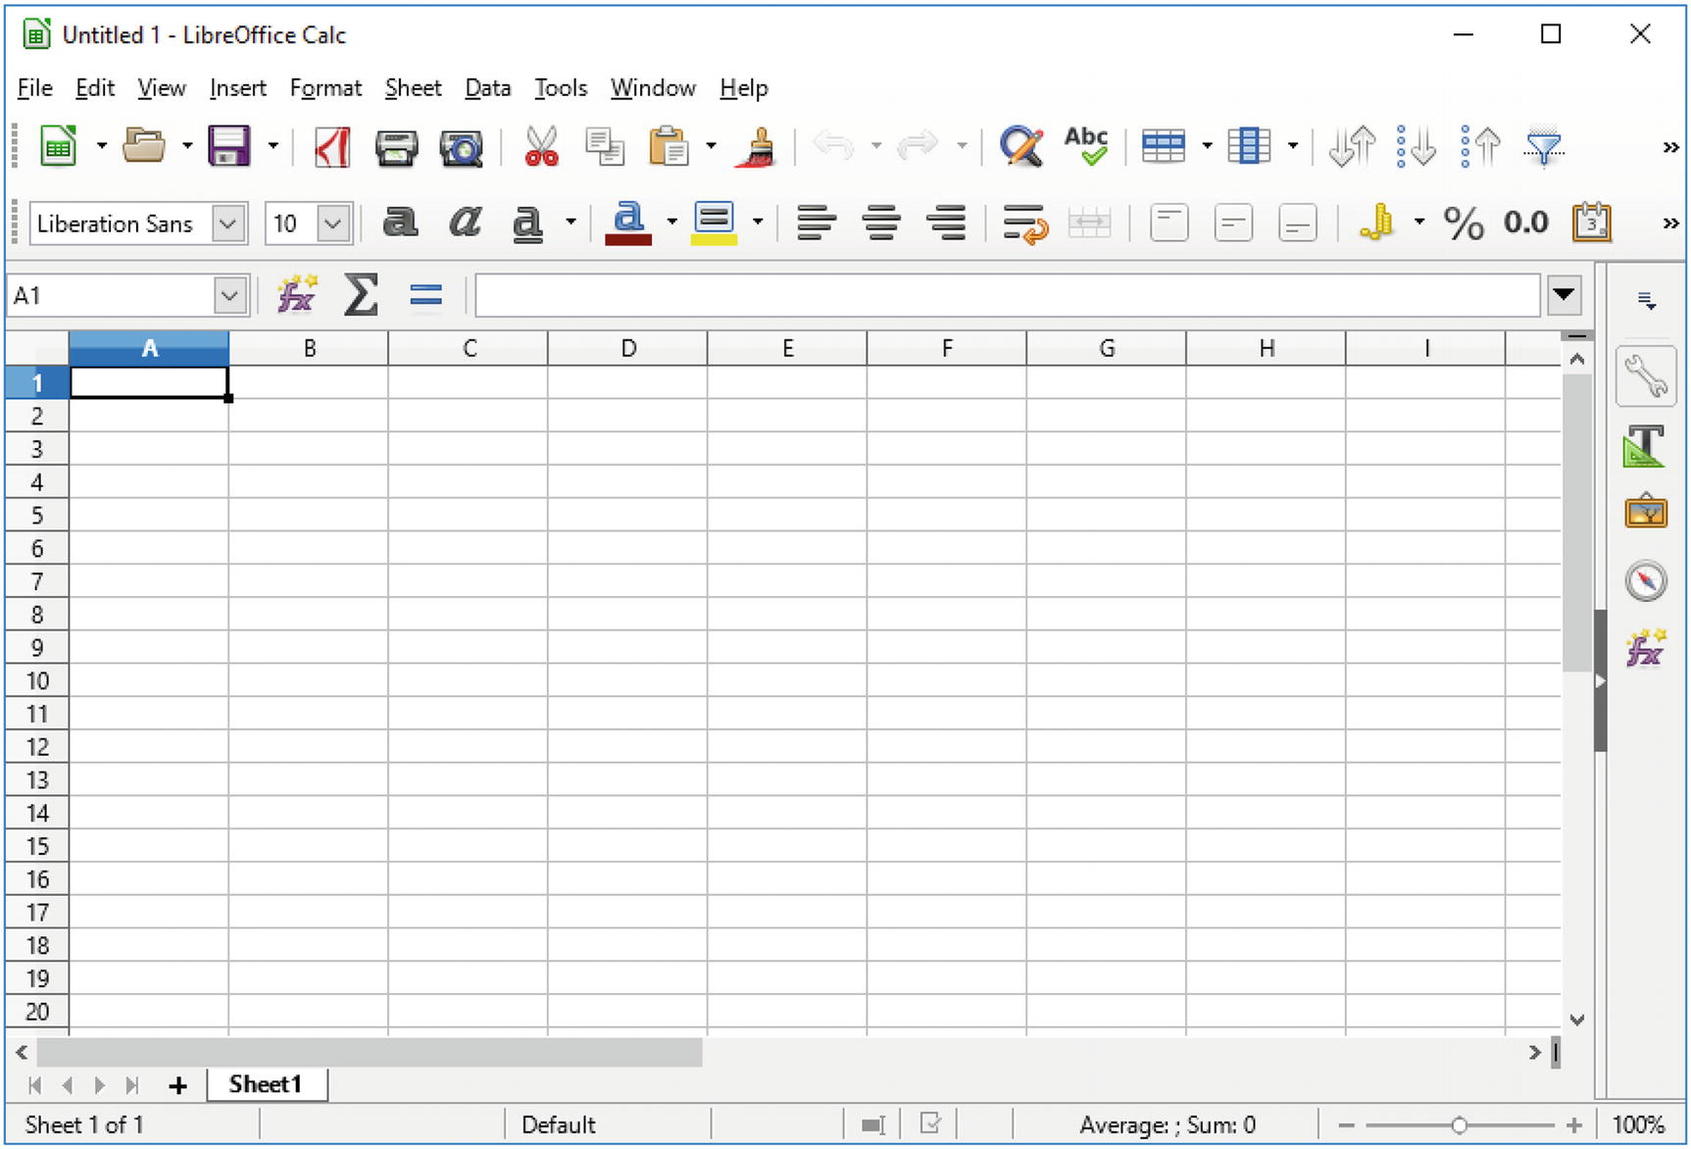Click the Function equals sign icon

pos(426,295)
